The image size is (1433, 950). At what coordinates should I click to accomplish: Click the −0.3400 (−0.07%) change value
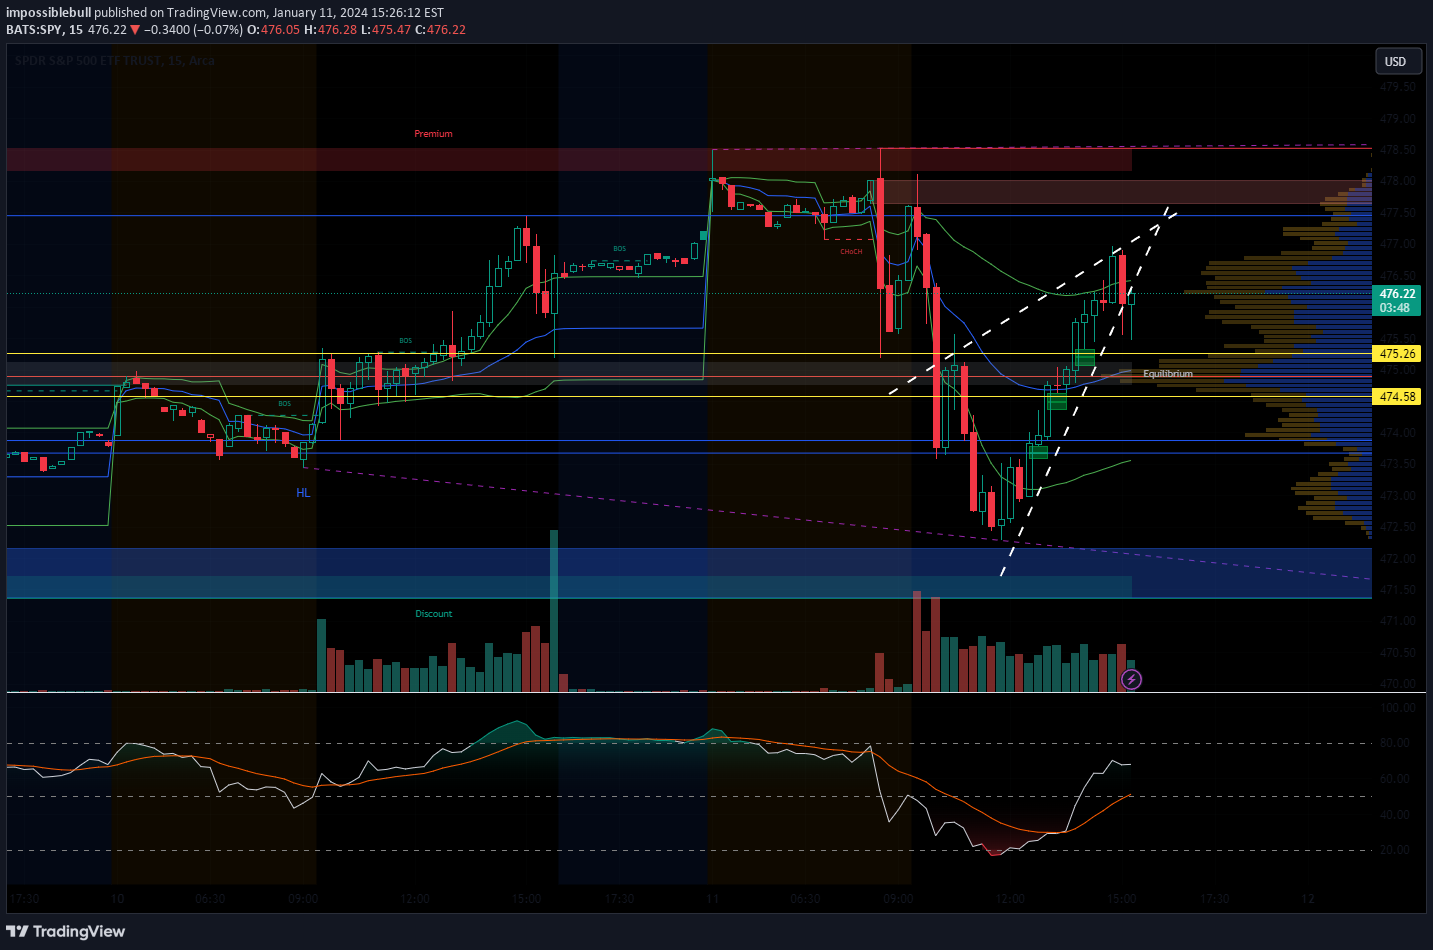[193, 30]
